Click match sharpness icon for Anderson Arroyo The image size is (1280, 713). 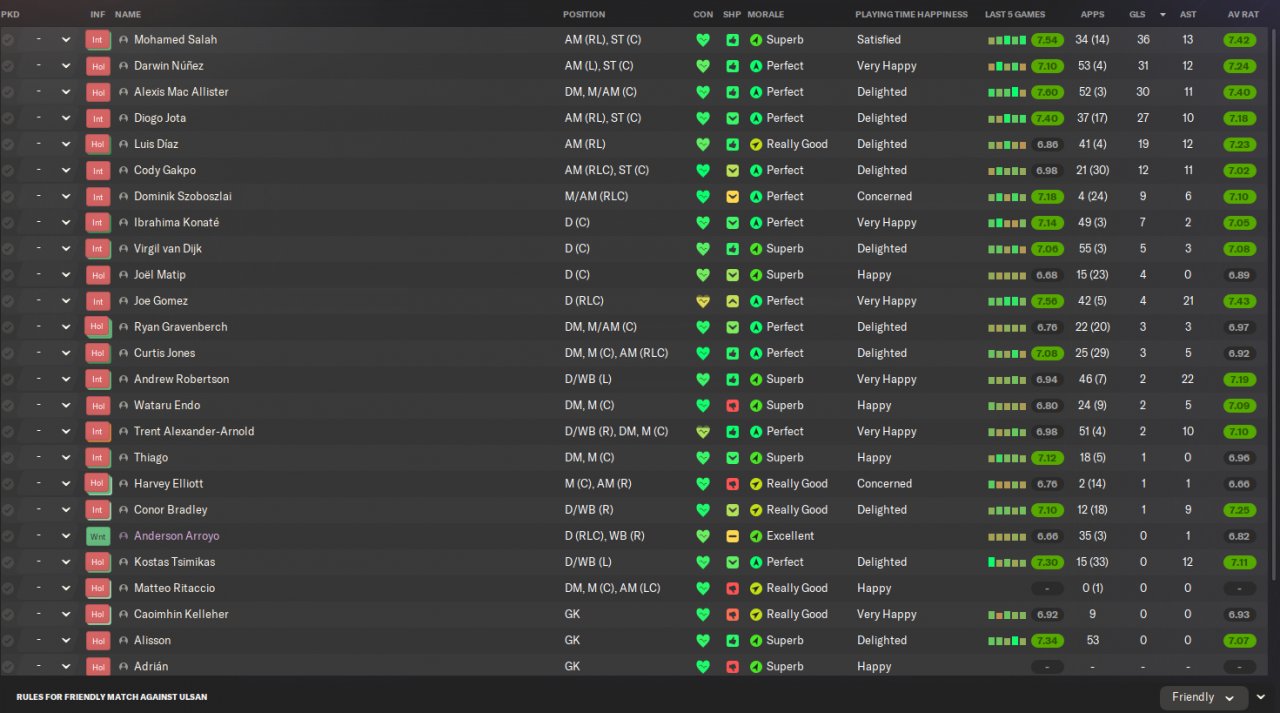(732, 536)
